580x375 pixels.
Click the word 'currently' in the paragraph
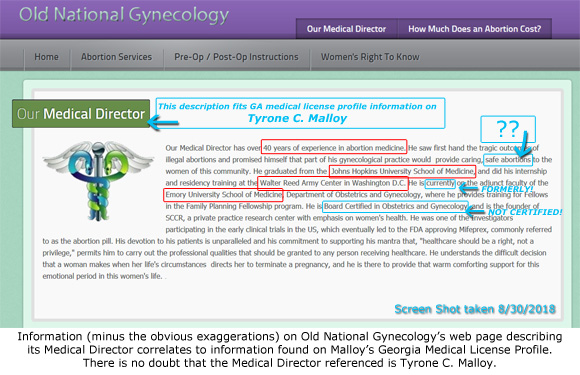440,183
